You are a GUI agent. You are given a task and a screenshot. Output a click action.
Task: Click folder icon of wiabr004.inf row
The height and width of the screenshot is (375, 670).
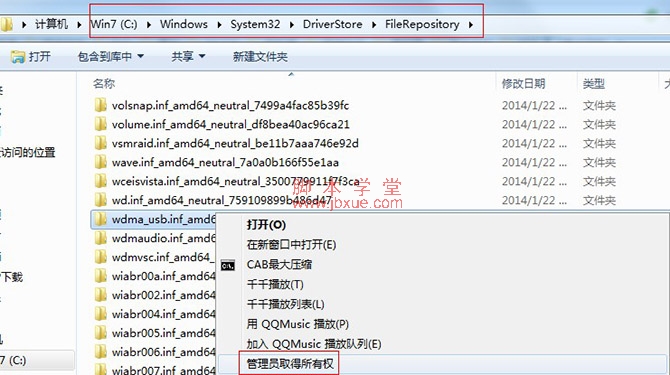pyautogui.click(x=100, y=313)
